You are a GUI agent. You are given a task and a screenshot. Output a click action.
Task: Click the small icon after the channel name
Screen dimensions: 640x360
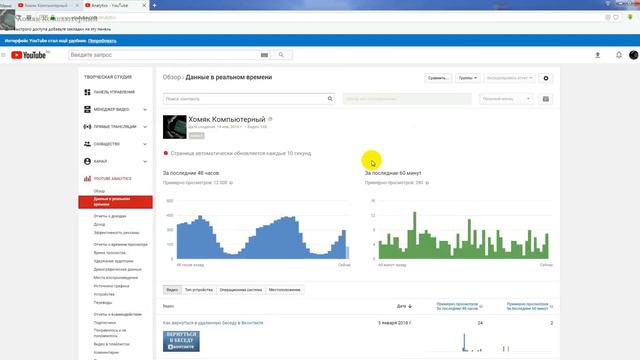coord(270,120)
